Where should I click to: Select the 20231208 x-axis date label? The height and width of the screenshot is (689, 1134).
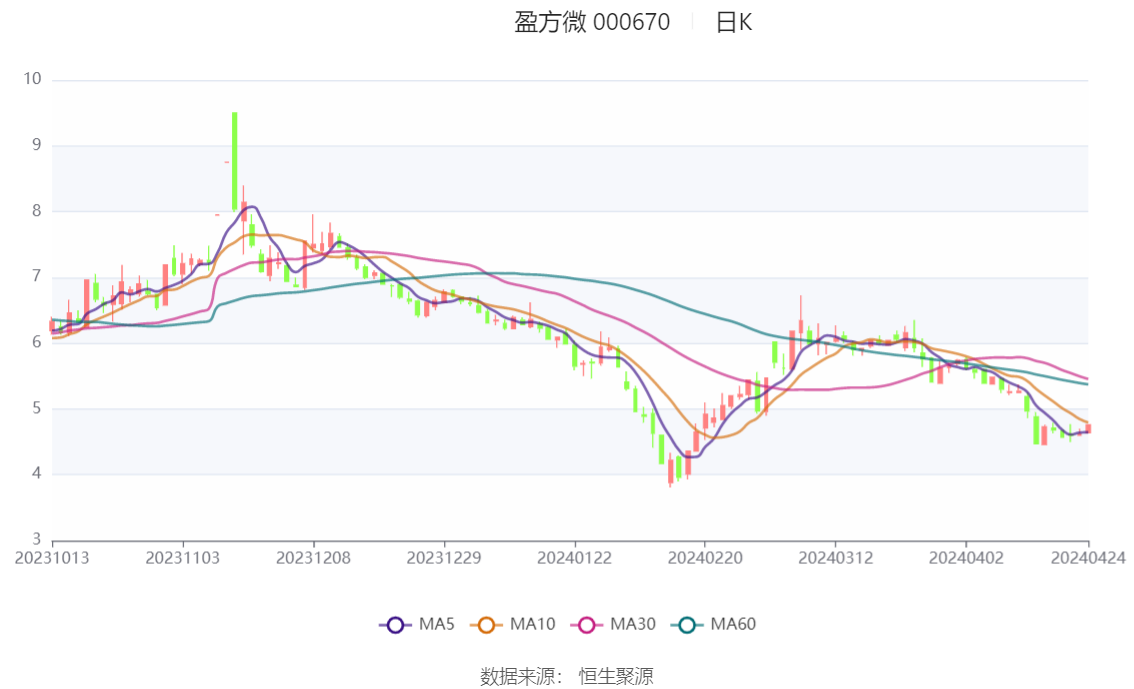pos(313,558)
